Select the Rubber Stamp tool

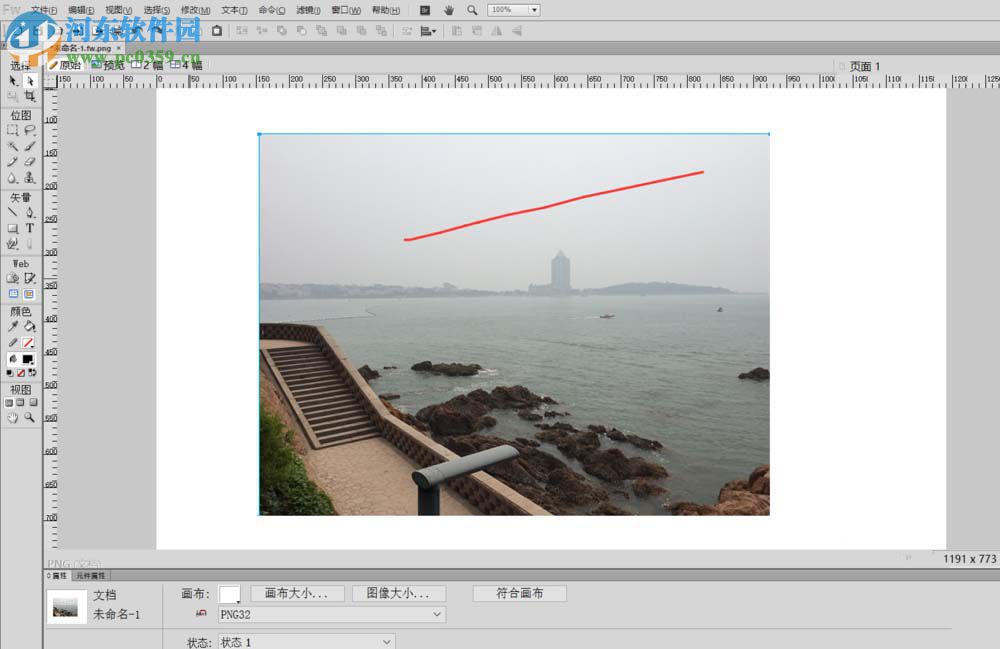click(29, 178)
